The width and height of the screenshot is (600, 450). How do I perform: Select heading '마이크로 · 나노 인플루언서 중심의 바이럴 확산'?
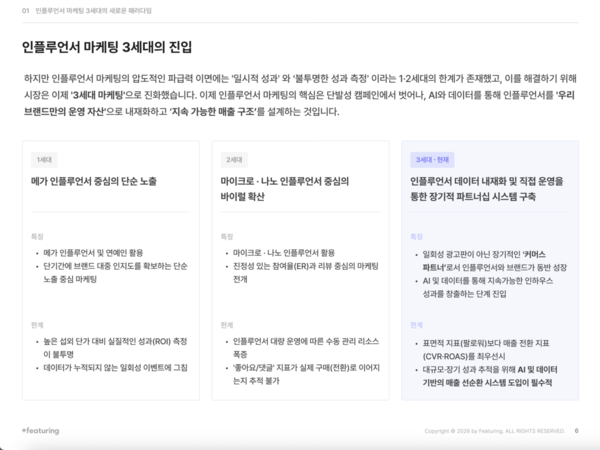(x=285, y=189)
